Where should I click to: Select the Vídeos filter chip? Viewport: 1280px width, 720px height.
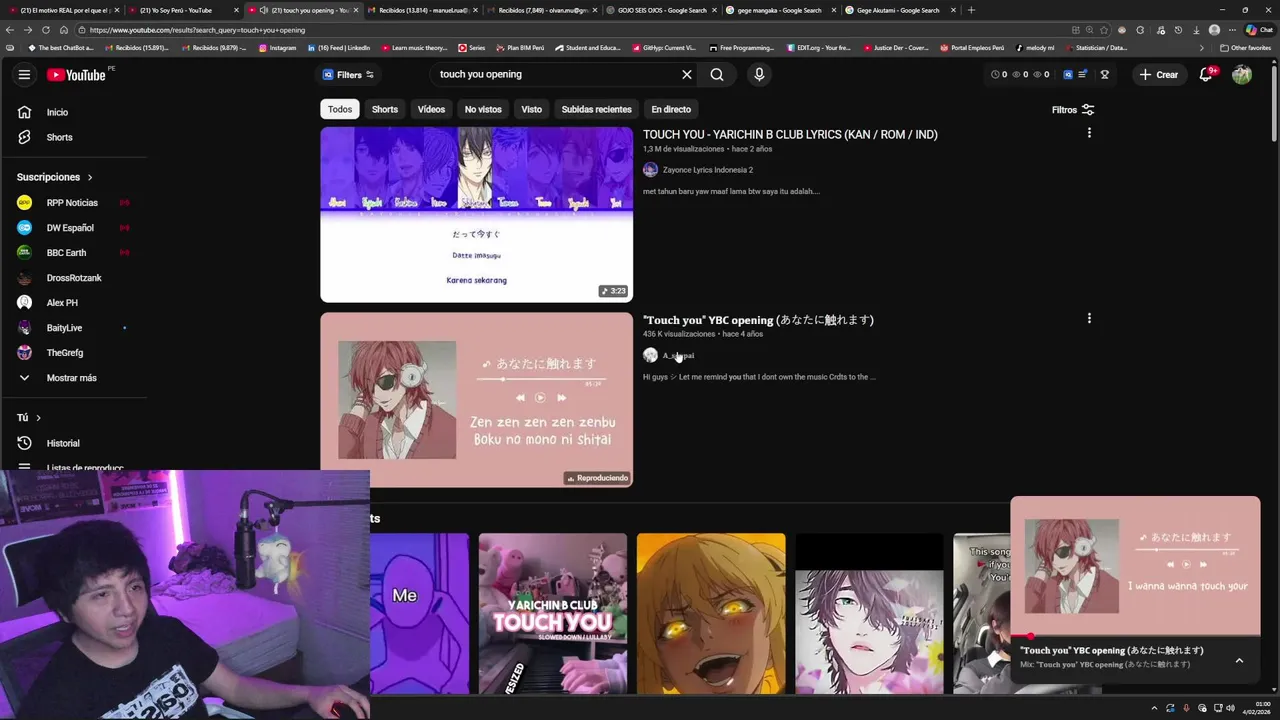431,109
